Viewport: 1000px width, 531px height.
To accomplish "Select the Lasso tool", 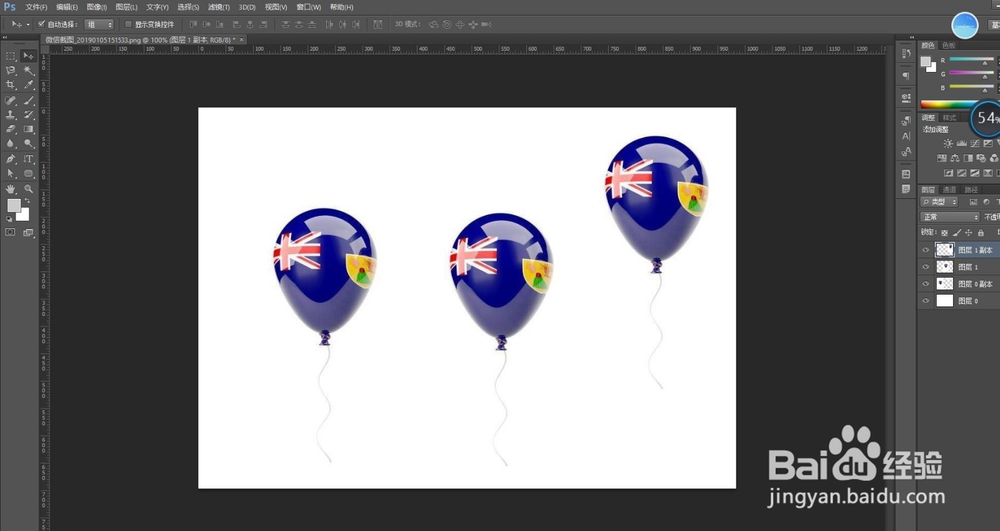I will (10, 70).
